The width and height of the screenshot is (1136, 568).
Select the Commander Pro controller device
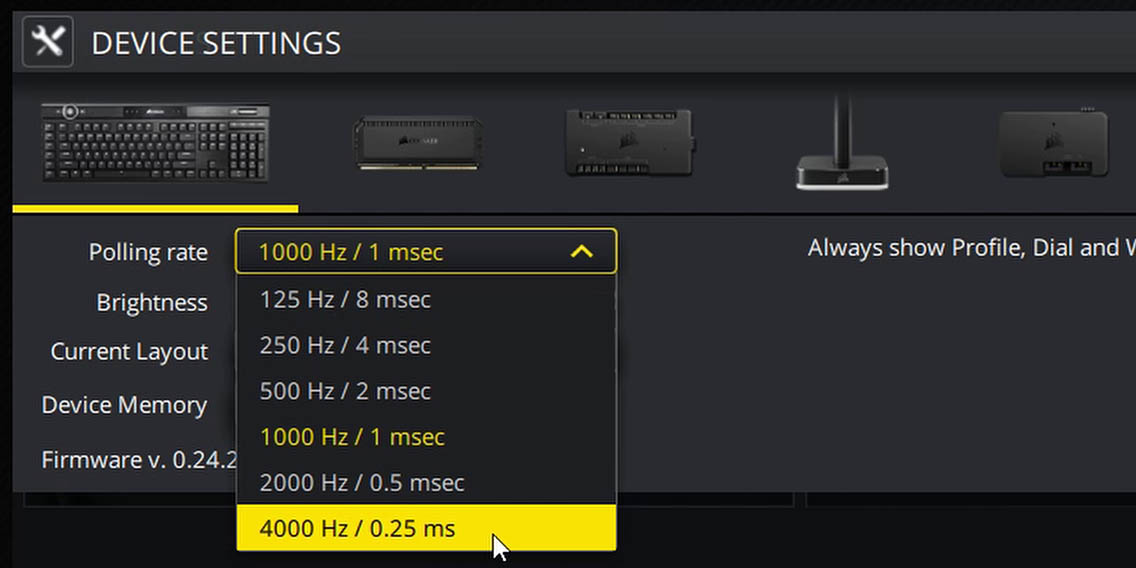click(x=629, y=142)
